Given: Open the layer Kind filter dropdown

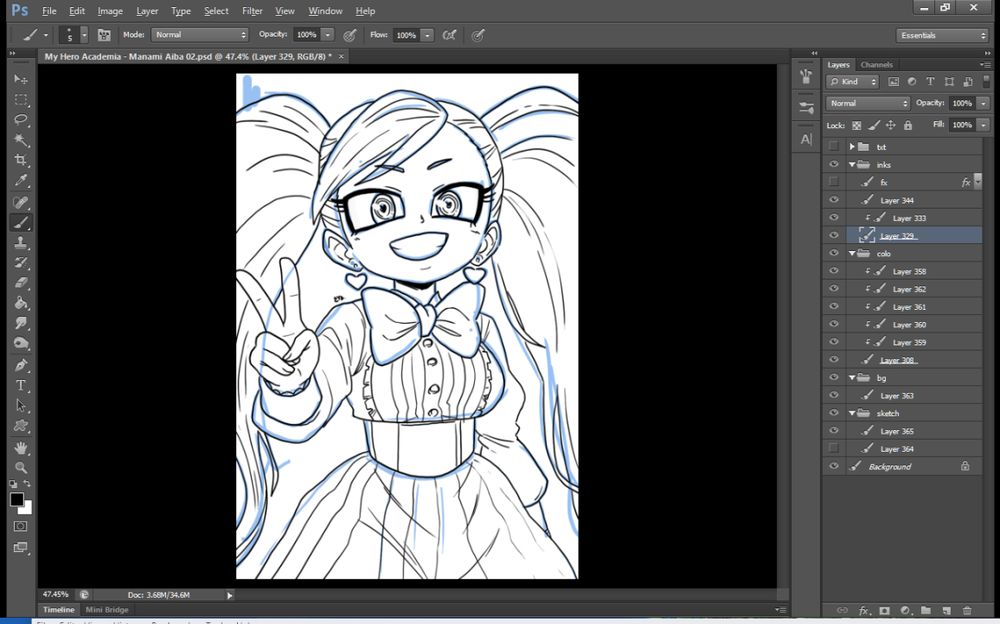Looking at the screenshot, I should (x=853, y=82).
